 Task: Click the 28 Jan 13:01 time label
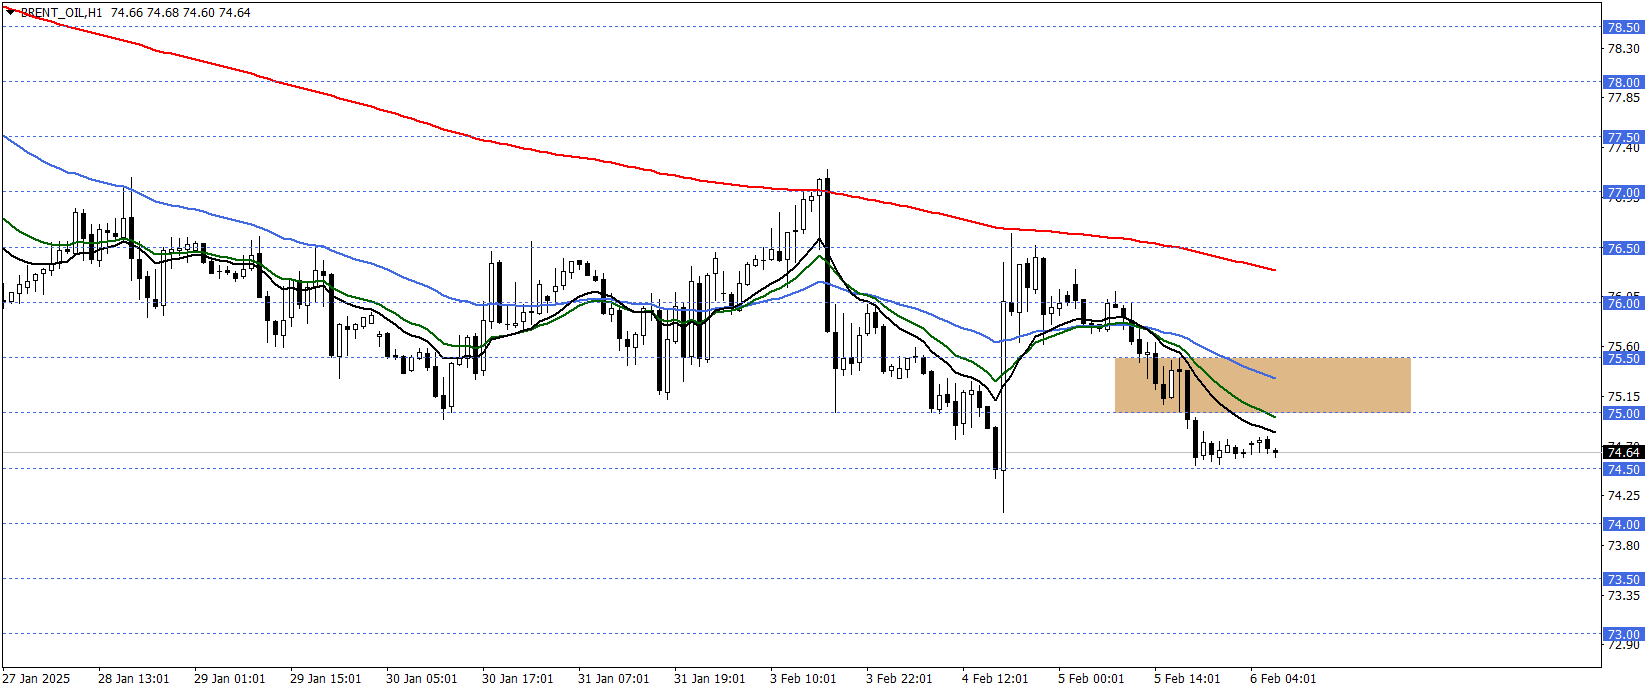(x=134, y=678)
